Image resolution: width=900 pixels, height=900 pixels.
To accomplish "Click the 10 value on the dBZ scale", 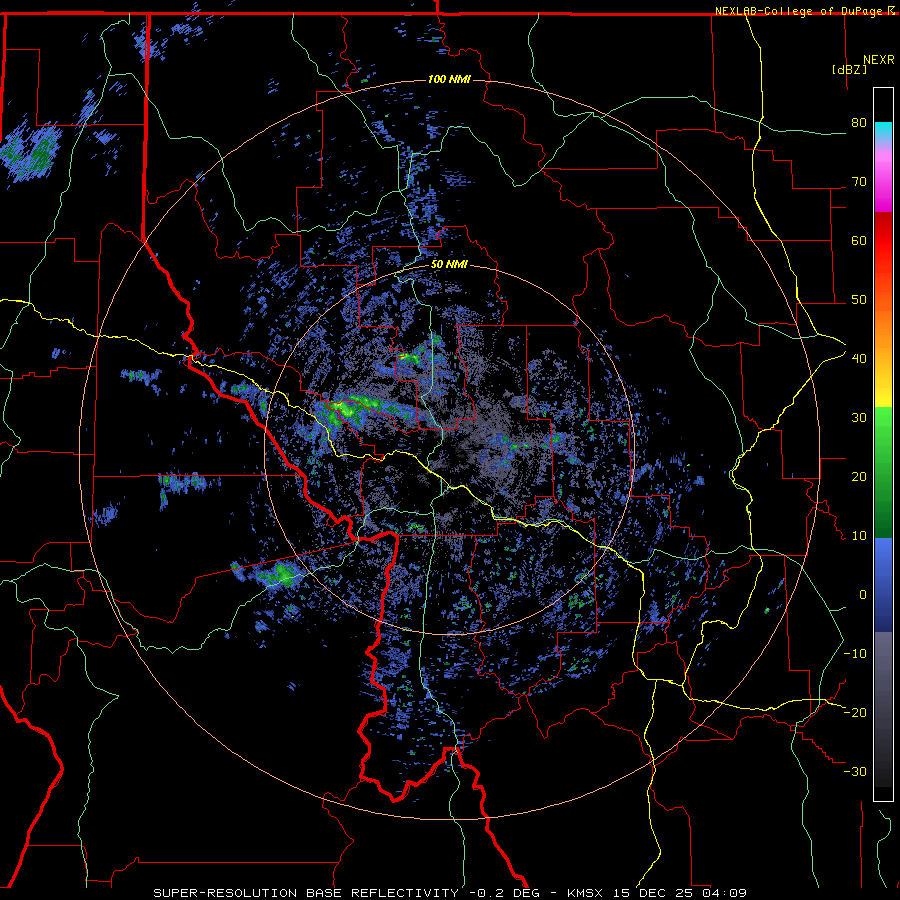I will pos(859,536).
